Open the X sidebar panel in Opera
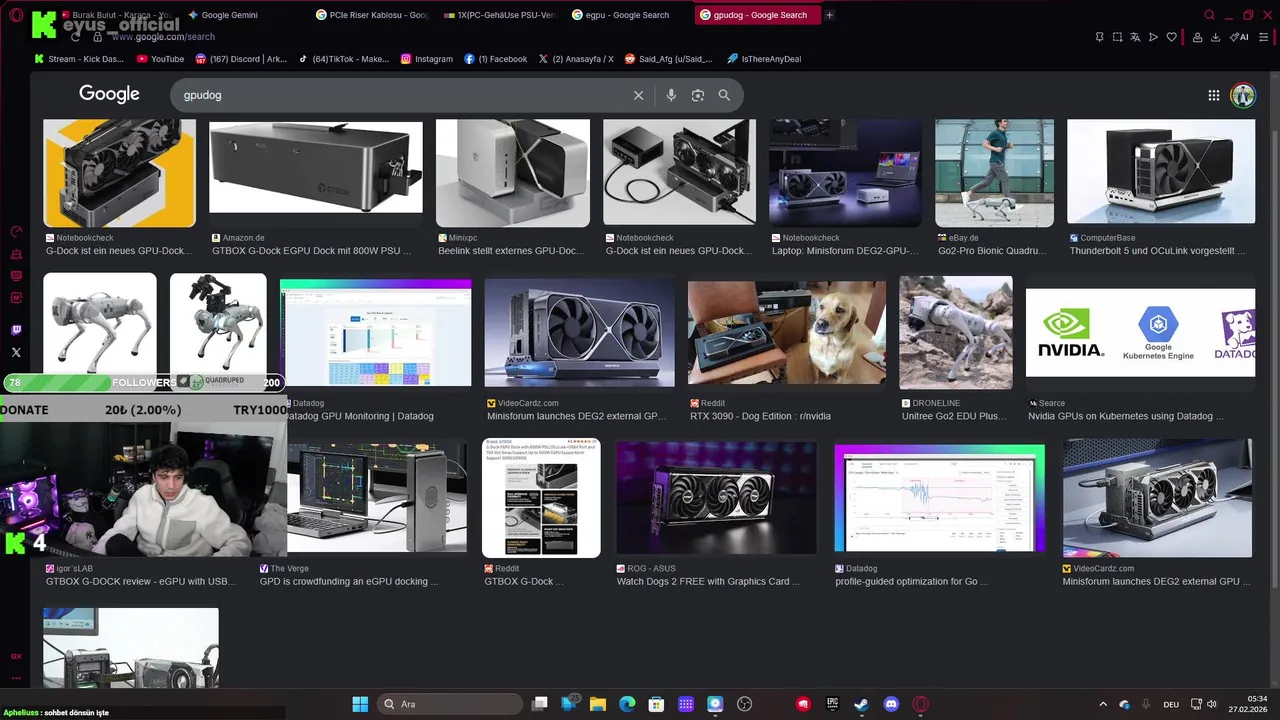 pyautogui.click(x=16, y=352)
